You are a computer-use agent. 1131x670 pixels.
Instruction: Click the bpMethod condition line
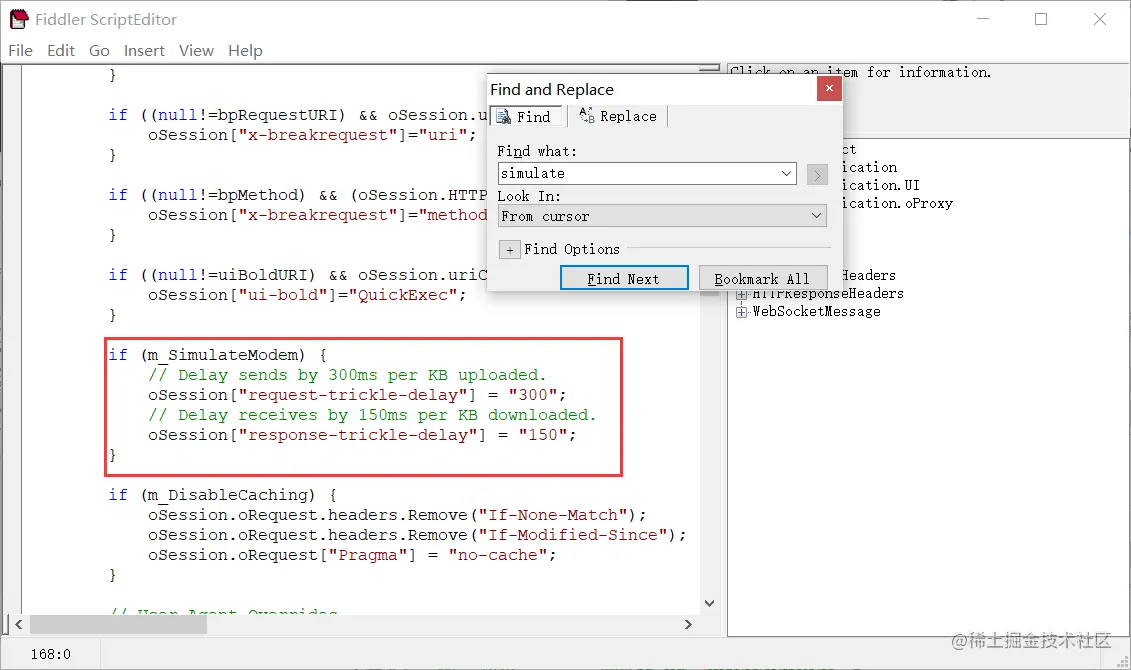coord(298,195)
